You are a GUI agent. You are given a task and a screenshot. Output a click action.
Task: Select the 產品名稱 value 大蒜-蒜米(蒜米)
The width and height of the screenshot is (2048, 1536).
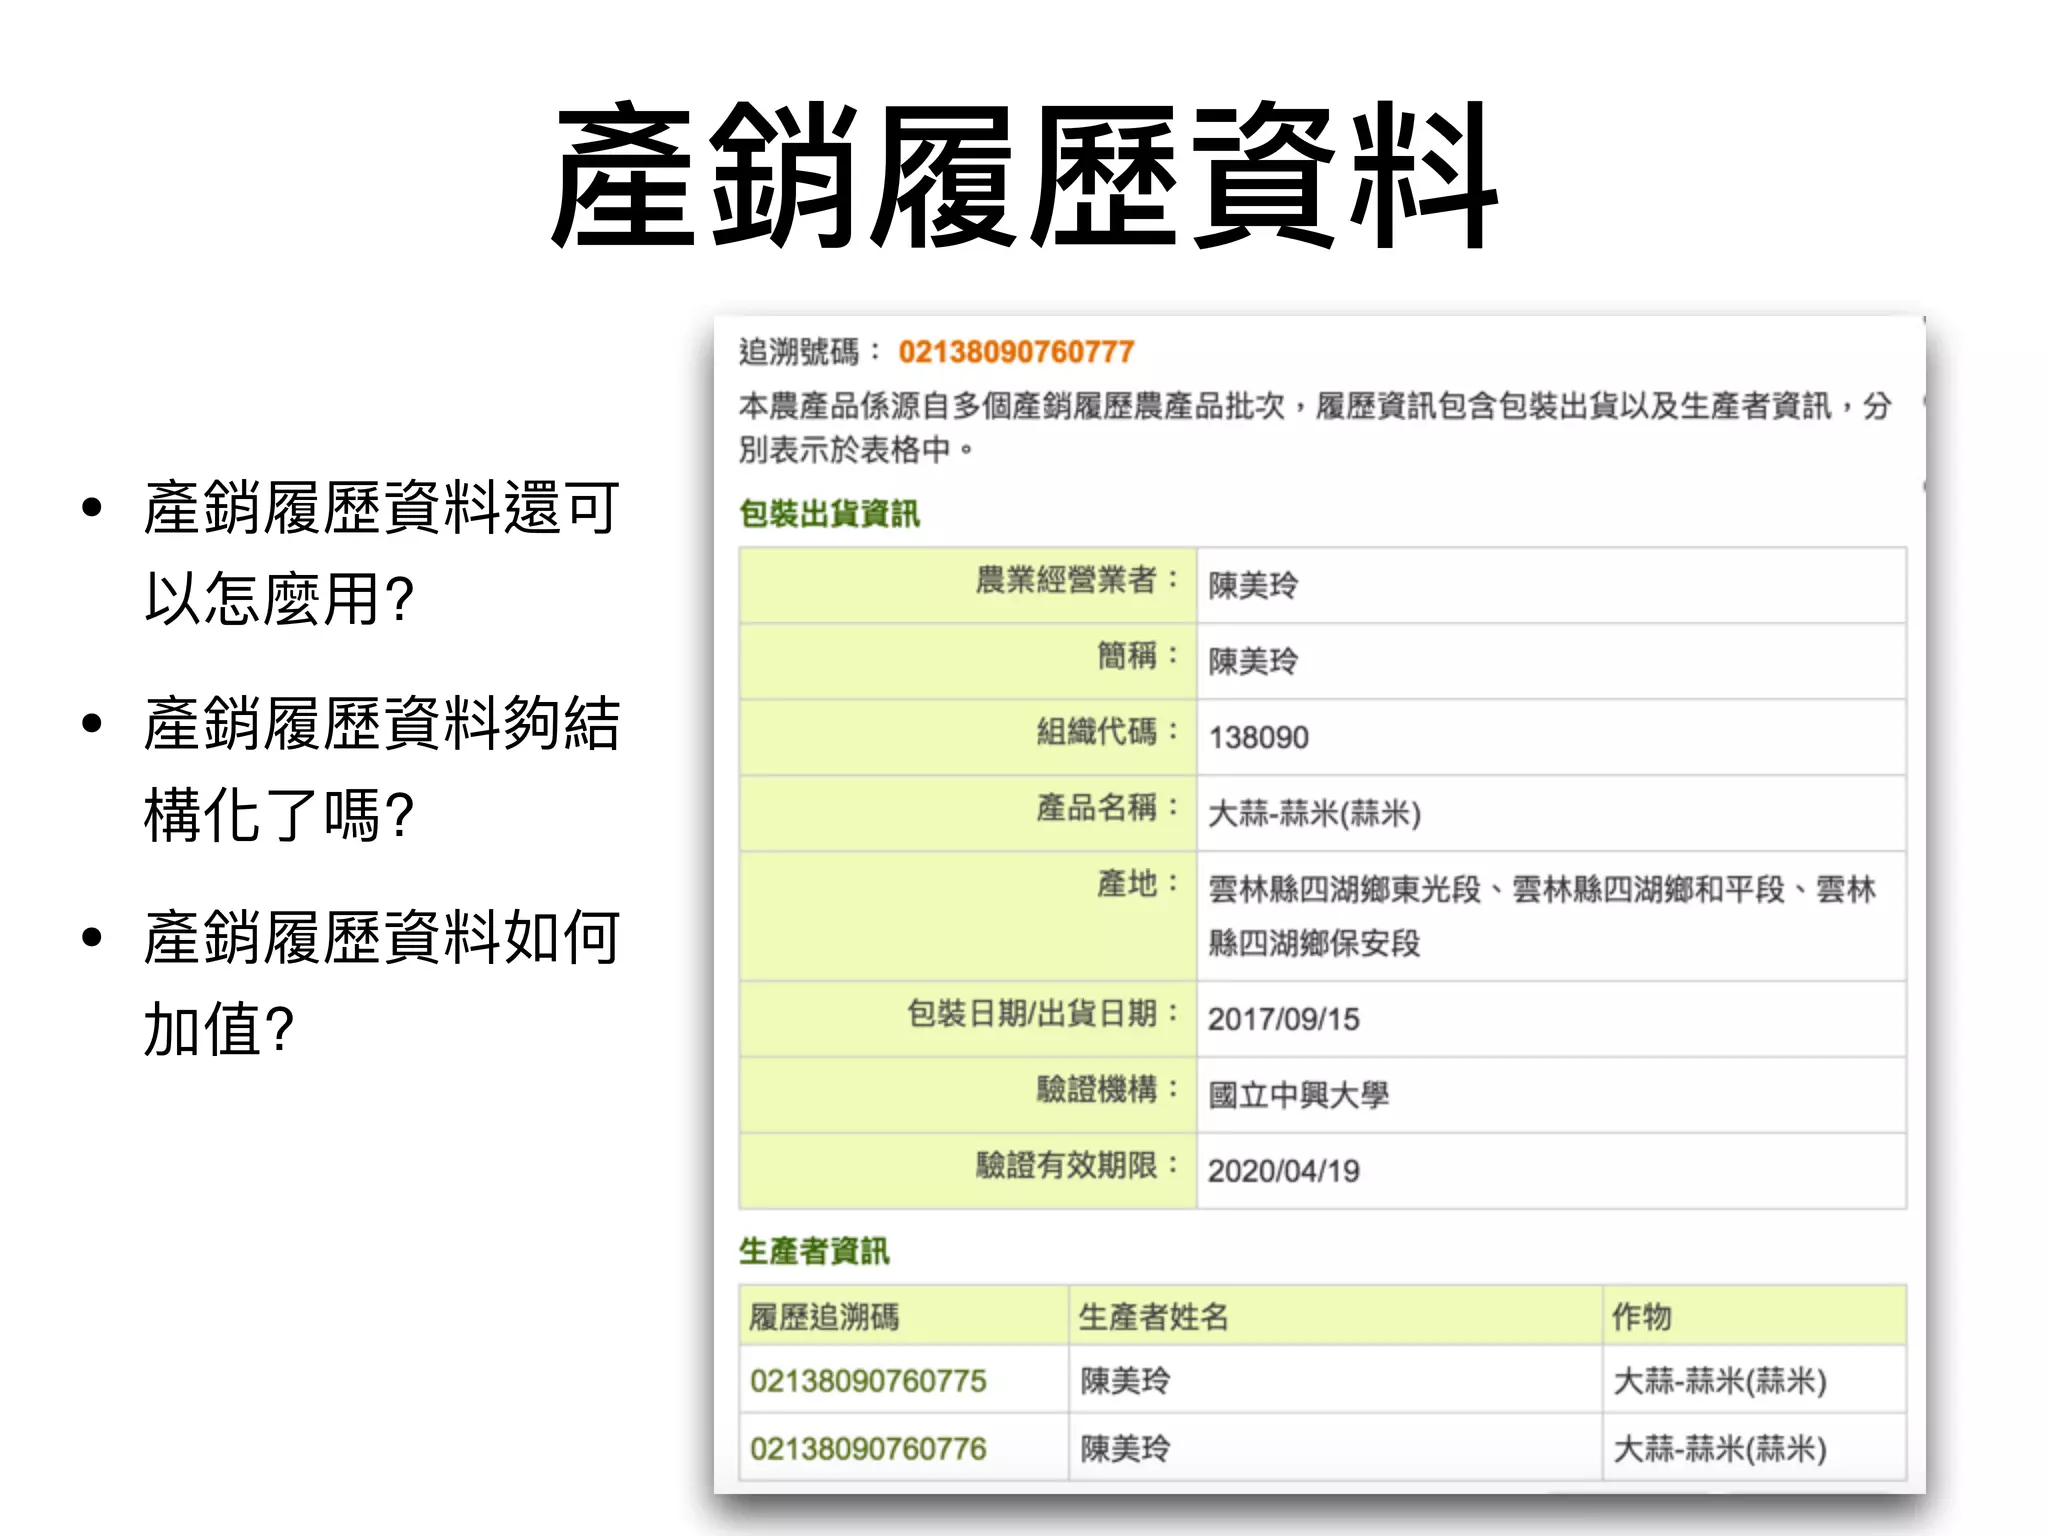(x=1314, y=813)
